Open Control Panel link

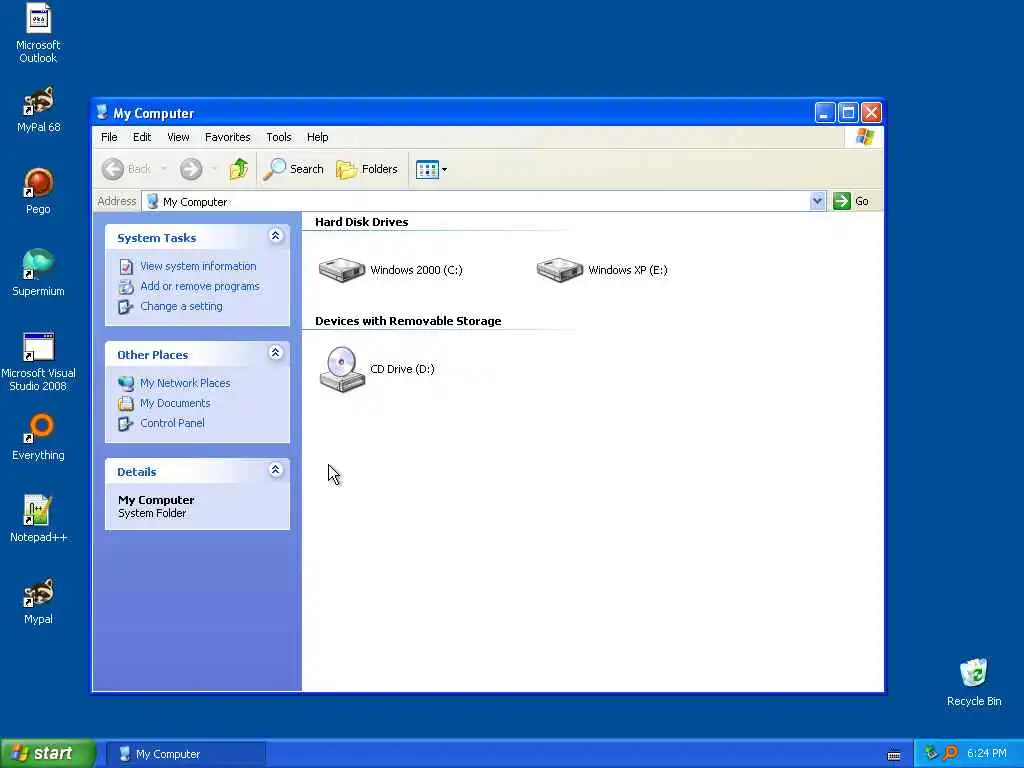[172, 423]
